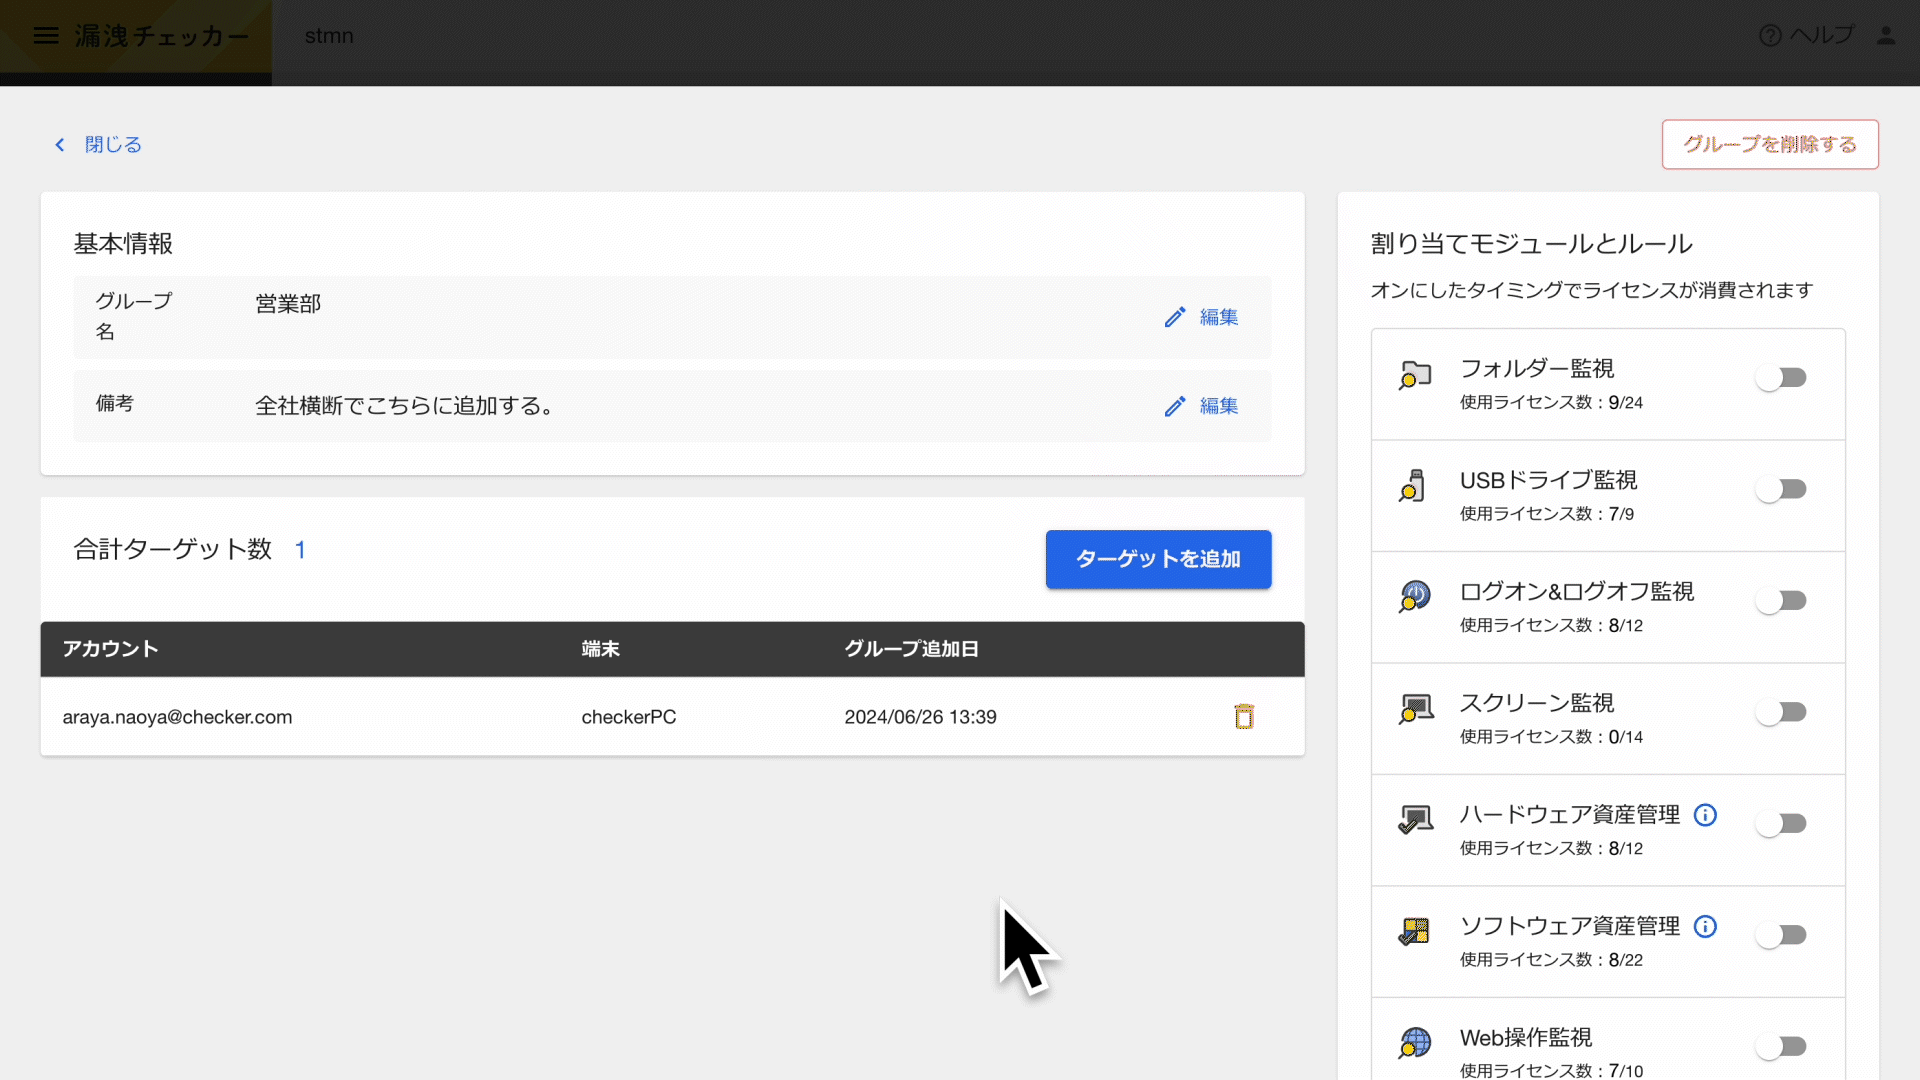
Task: Click the help question mark icon
Action: [x=1770, y=36]
